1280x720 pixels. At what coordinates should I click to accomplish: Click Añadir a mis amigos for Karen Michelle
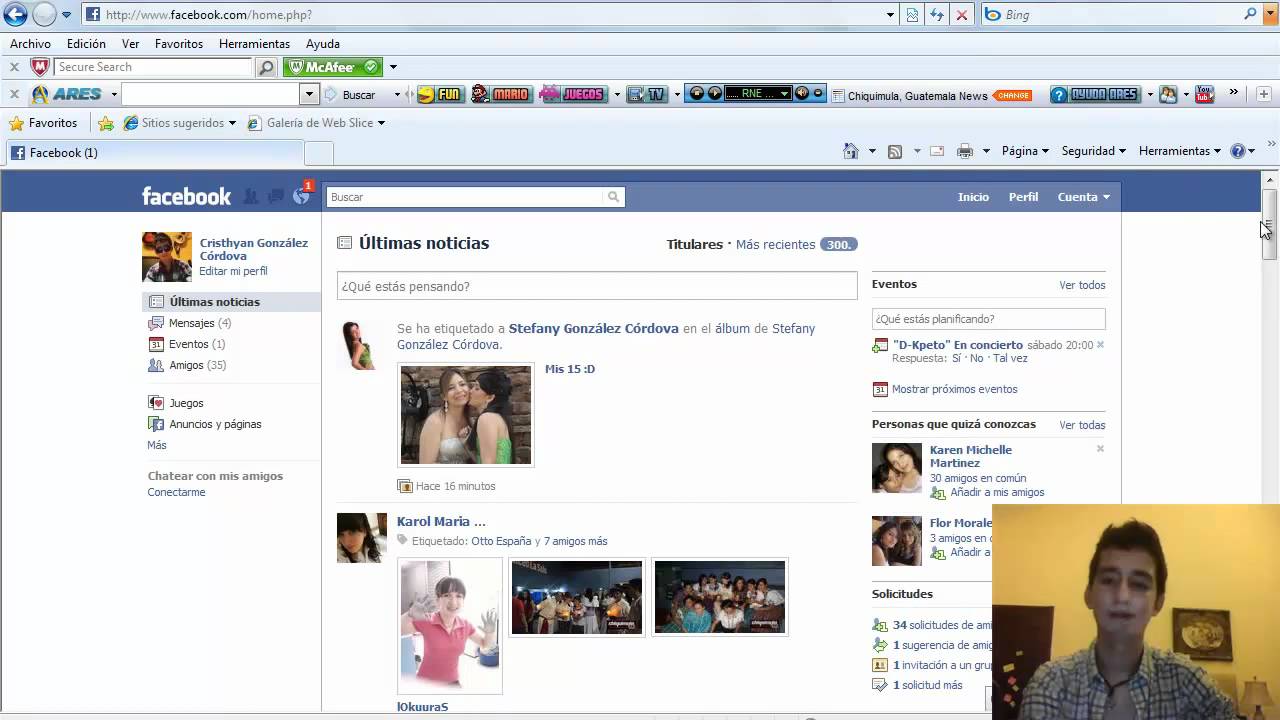[997, 492]
